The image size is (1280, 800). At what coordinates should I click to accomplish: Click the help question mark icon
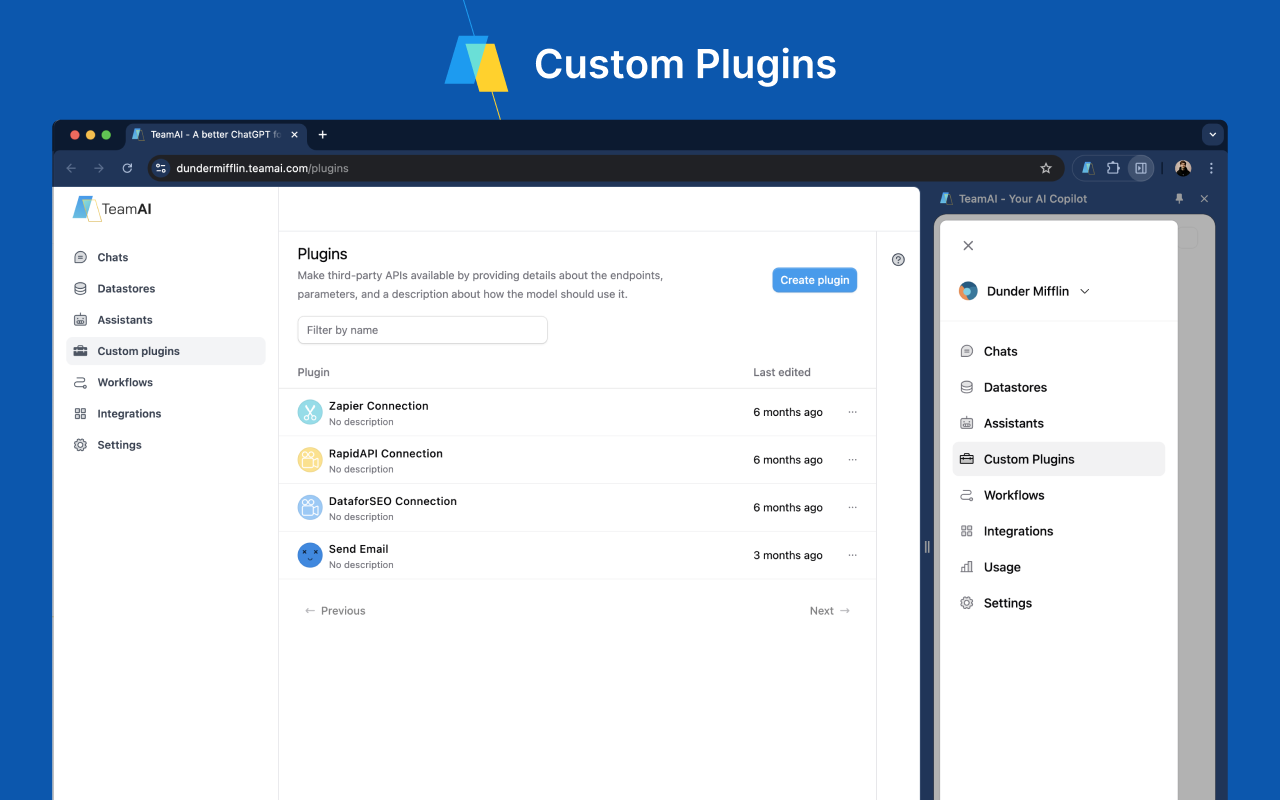[898, 260]
